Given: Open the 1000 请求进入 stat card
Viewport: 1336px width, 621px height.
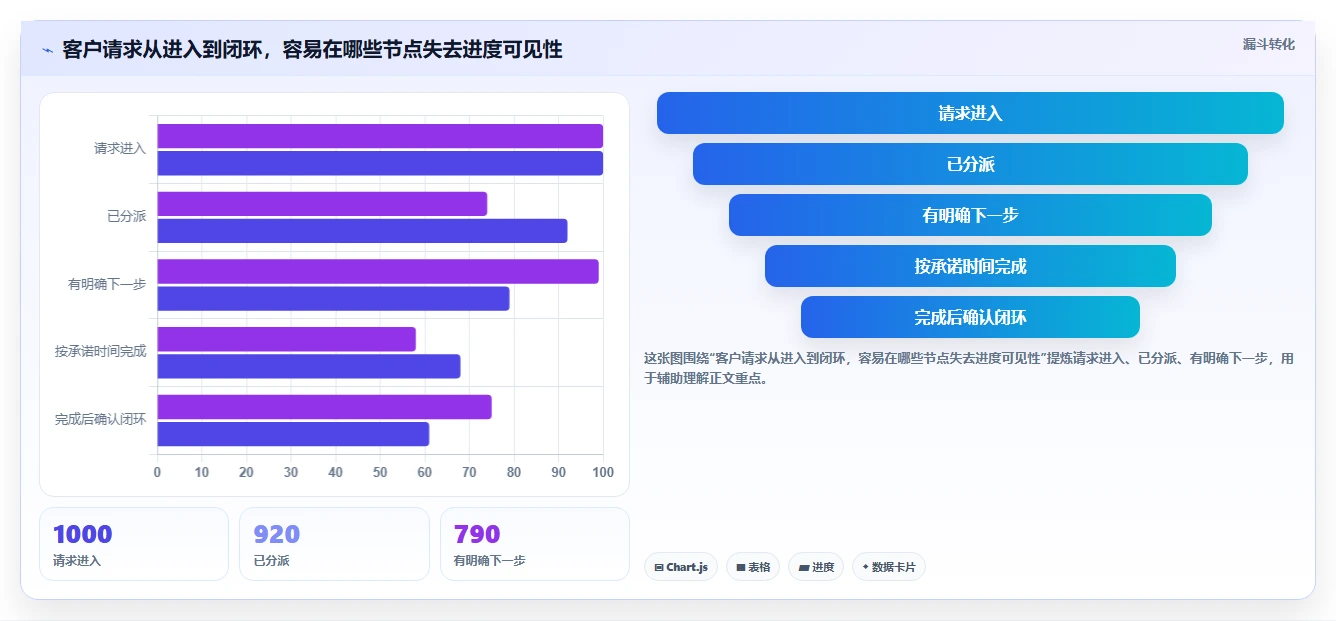Looking at the screenshot, I should click(134, 544).
